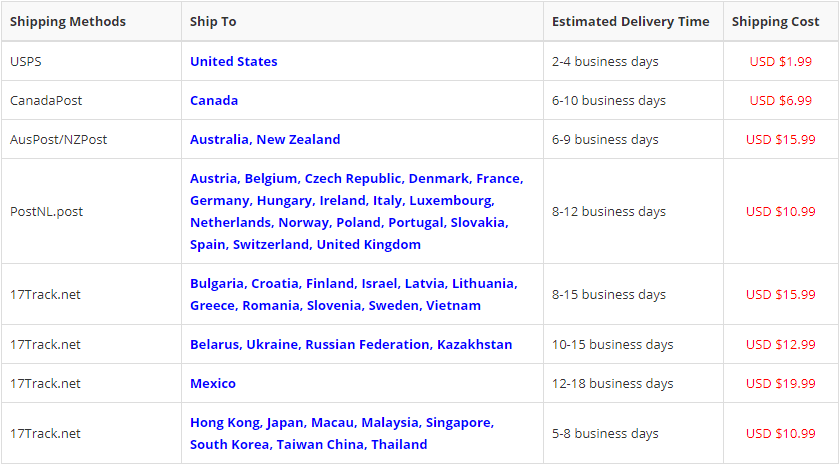Select the Estimated Delivery Time header
Image resolution: width=840 pixels, height=465 pixels.
[x=630, y=21]
